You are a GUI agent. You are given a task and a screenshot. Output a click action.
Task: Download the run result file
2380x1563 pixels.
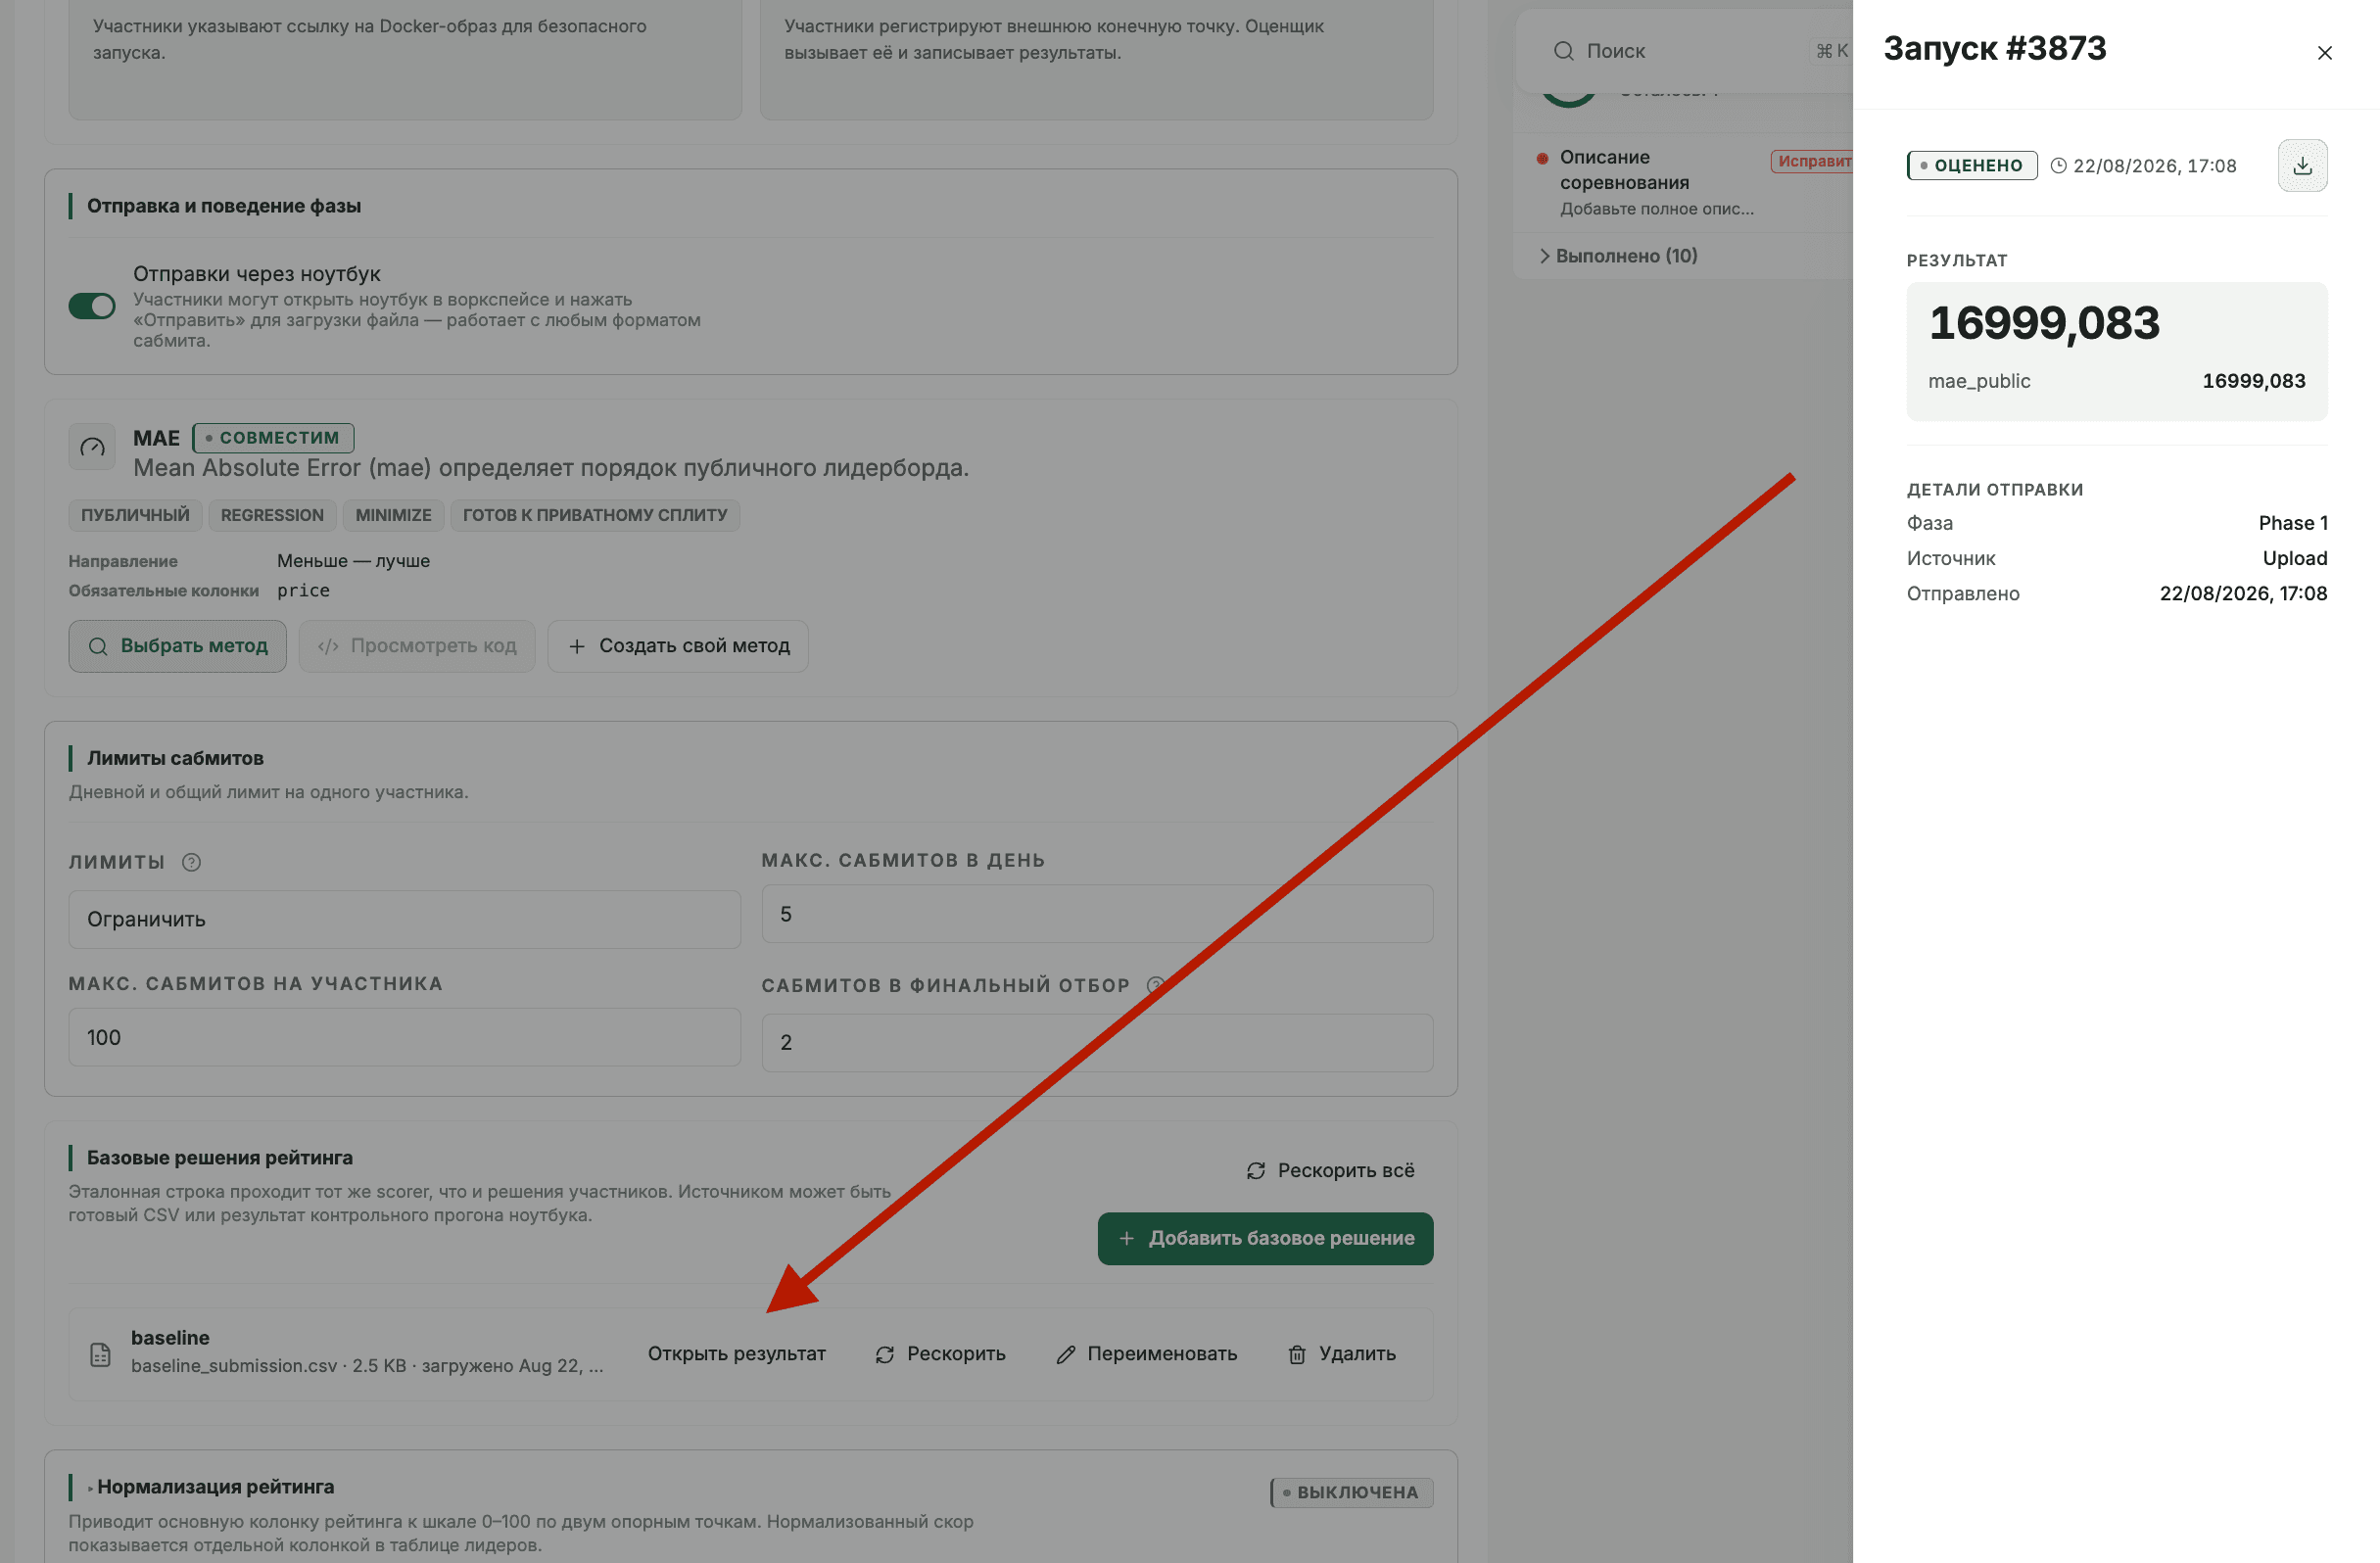2302,166
